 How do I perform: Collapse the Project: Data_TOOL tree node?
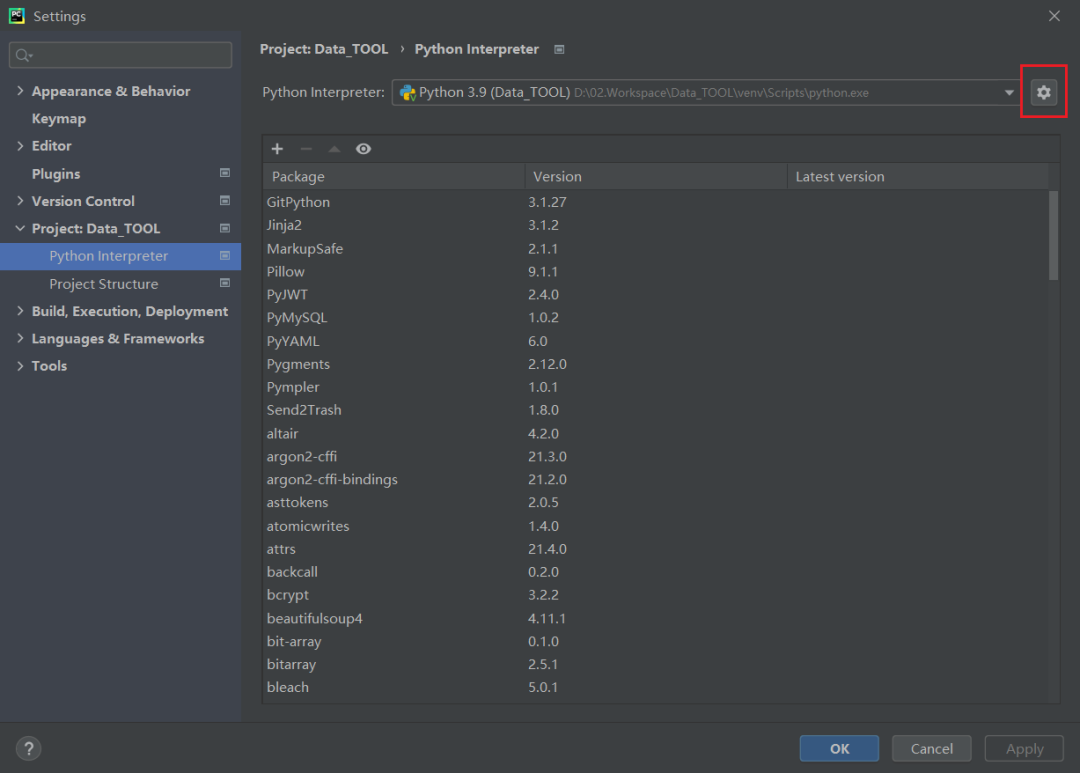[x=21, y=229]
